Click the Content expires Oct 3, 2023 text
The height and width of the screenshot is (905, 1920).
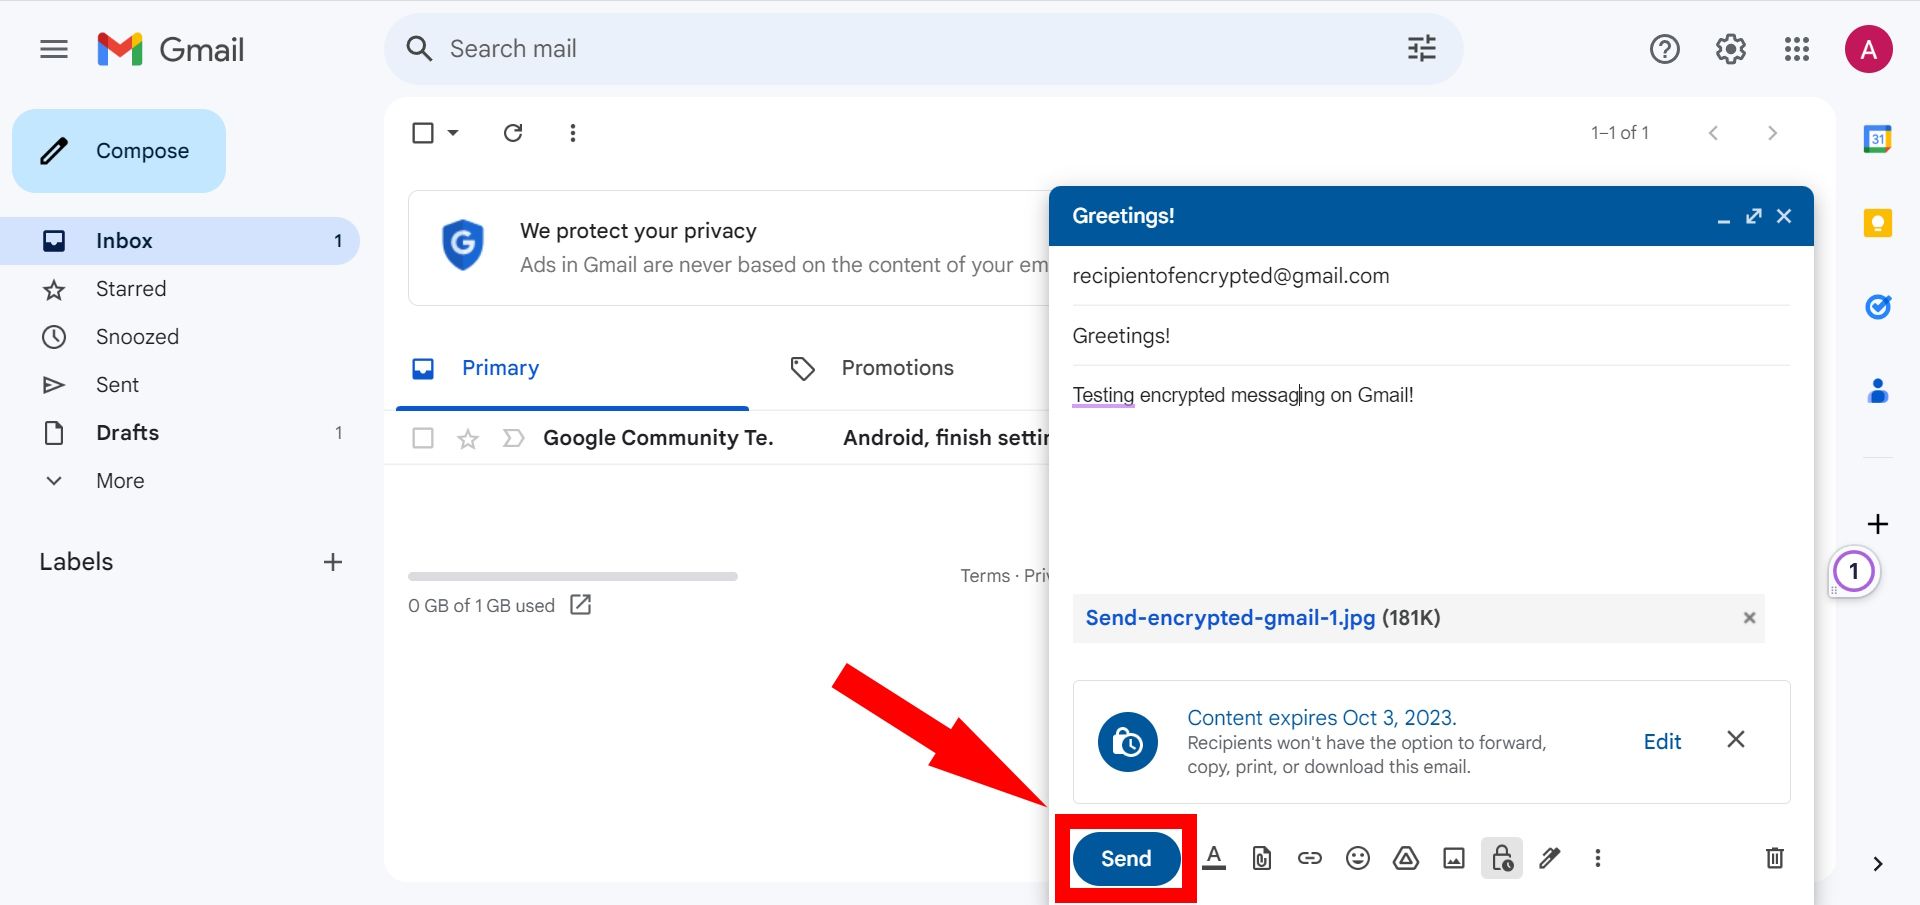click(1321, 718)
